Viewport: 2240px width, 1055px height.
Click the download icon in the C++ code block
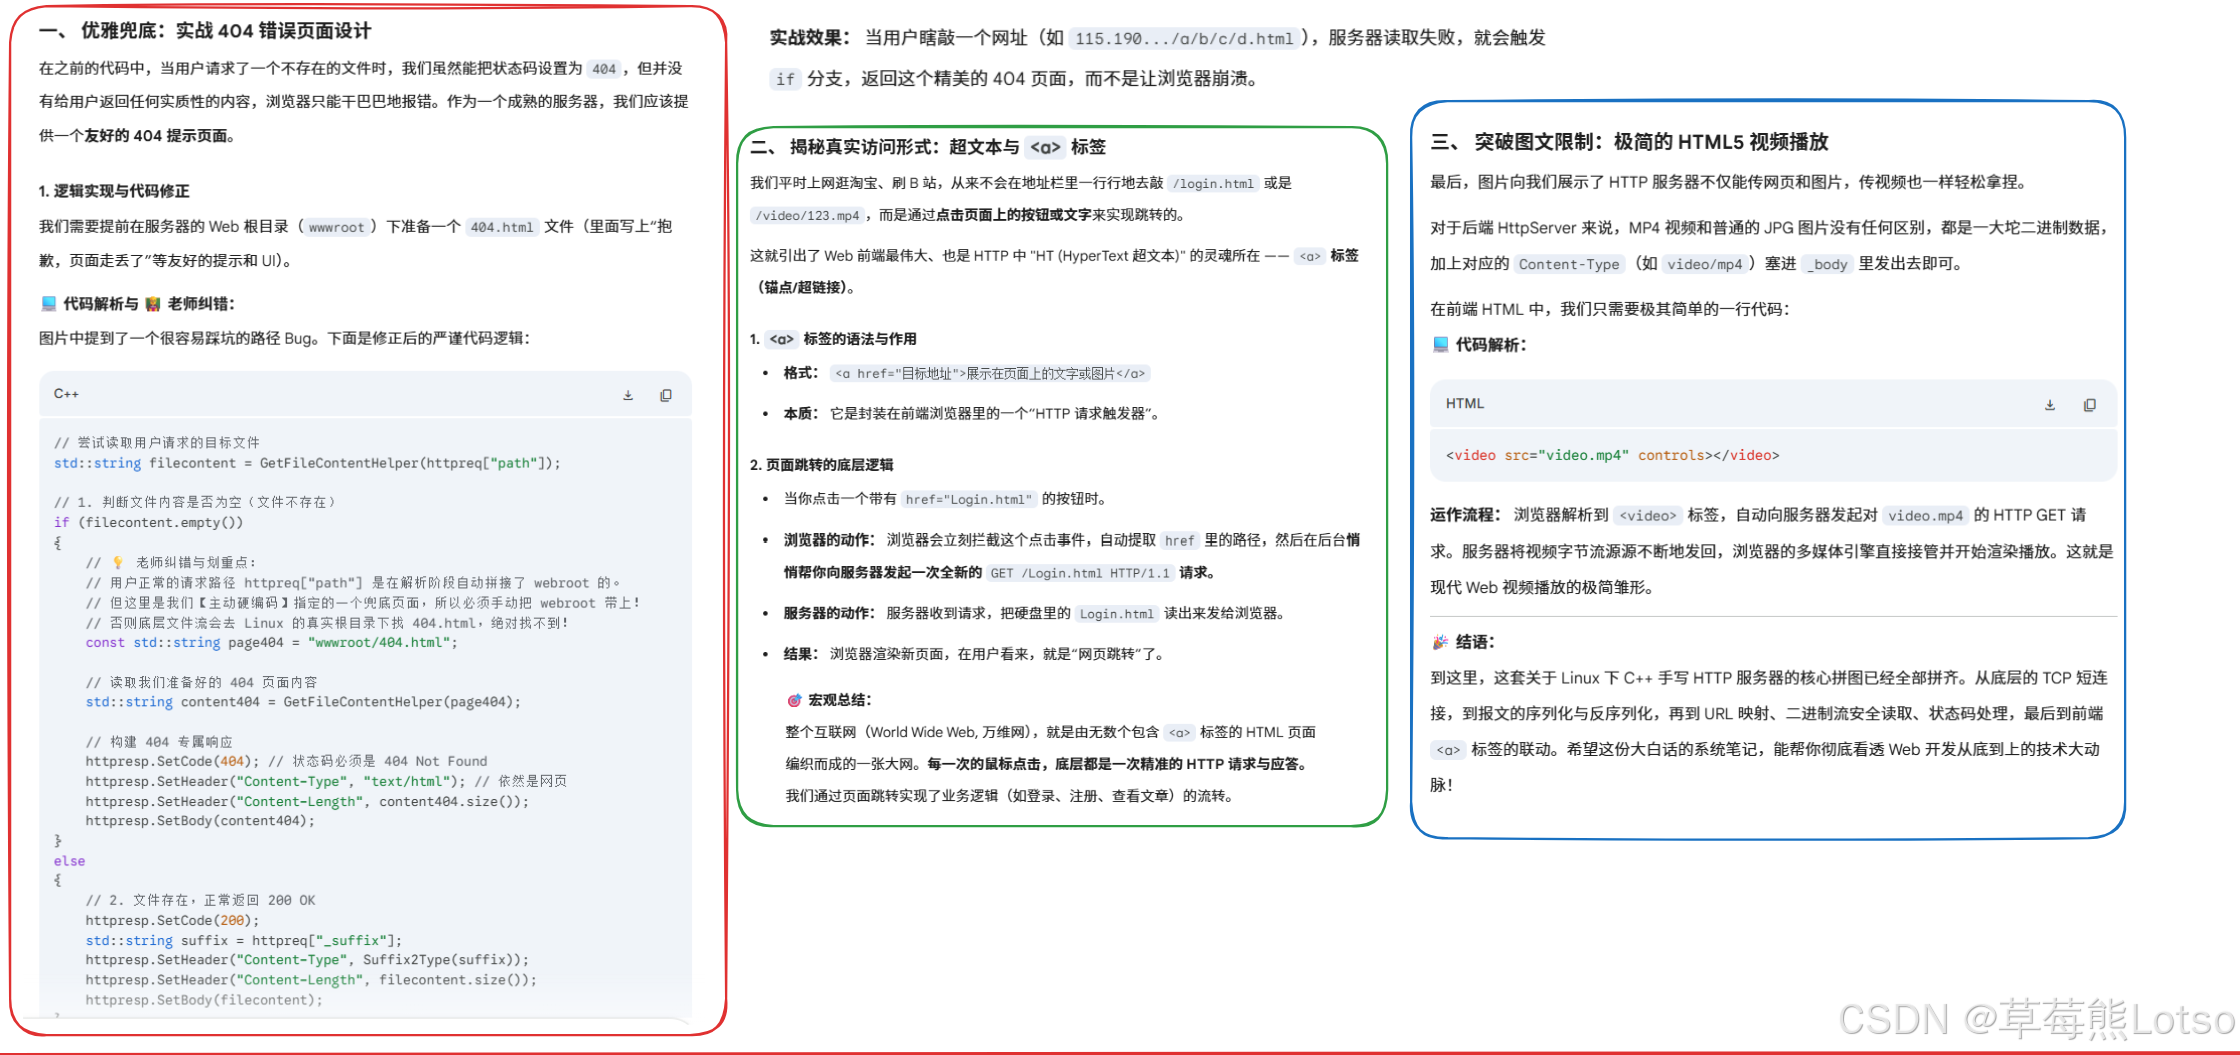click(x=628, y=395)
